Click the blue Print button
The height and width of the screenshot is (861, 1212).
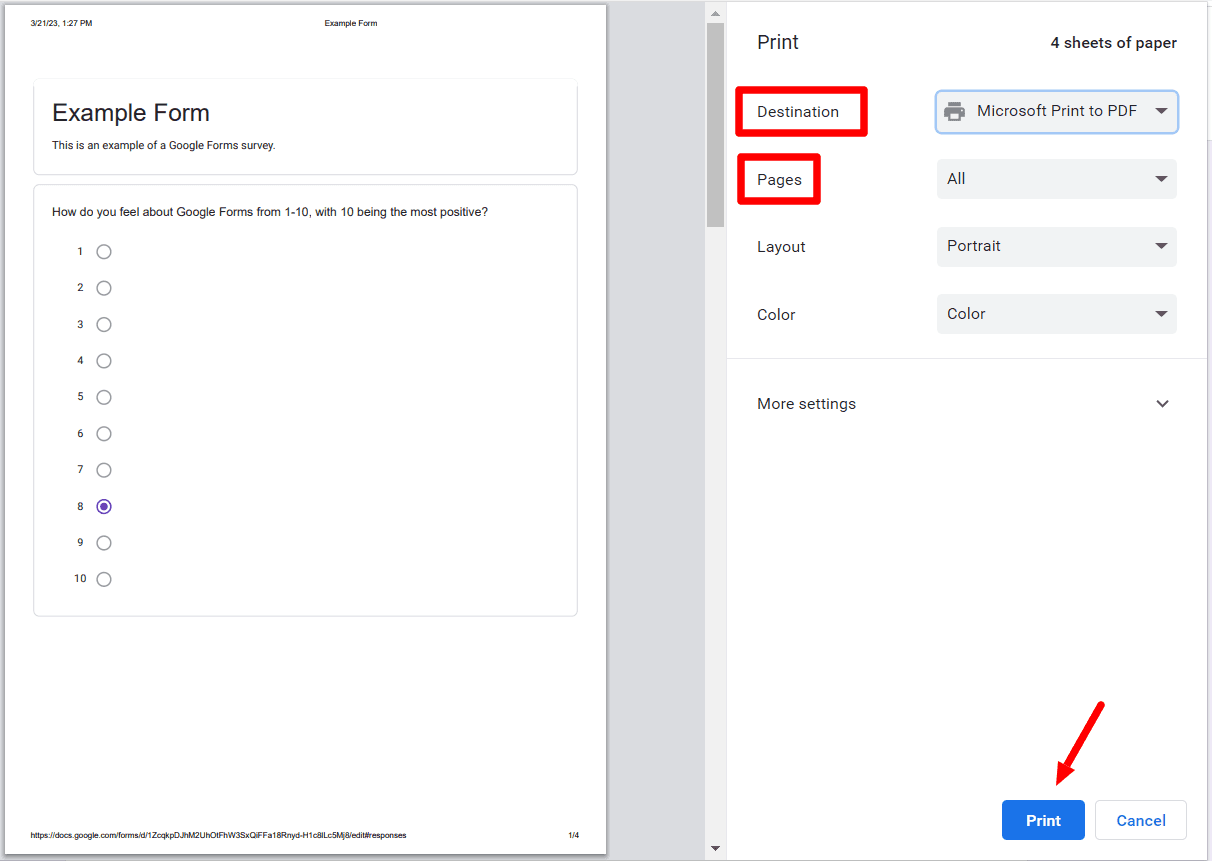point(1043,820)
